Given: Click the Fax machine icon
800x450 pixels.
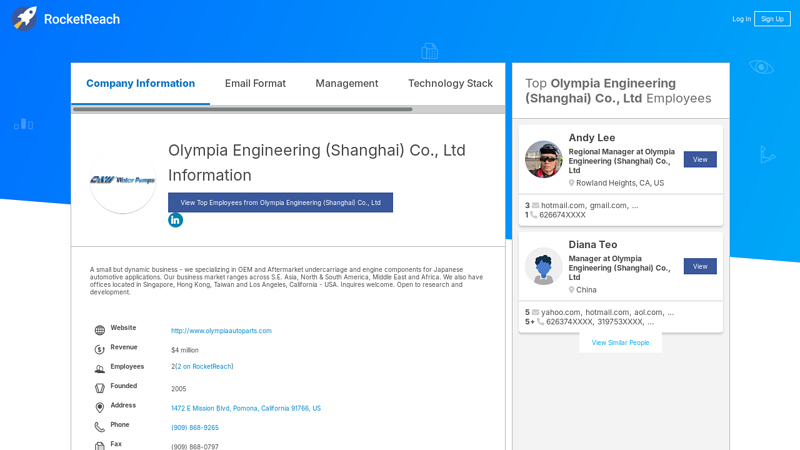Looking at the screenshot, I should (99, 445).
